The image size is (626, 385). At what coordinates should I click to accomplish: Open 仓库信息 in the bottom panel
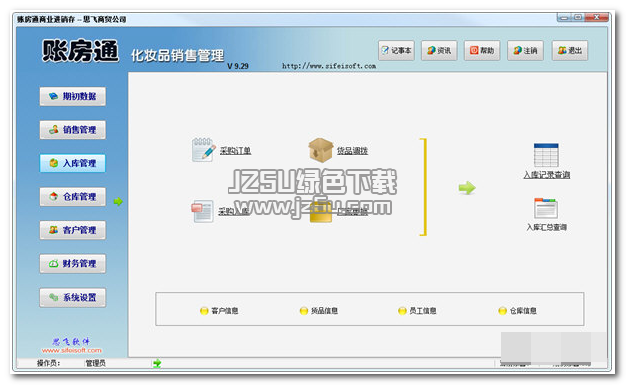pyautogui.click(x=523, y=310)
